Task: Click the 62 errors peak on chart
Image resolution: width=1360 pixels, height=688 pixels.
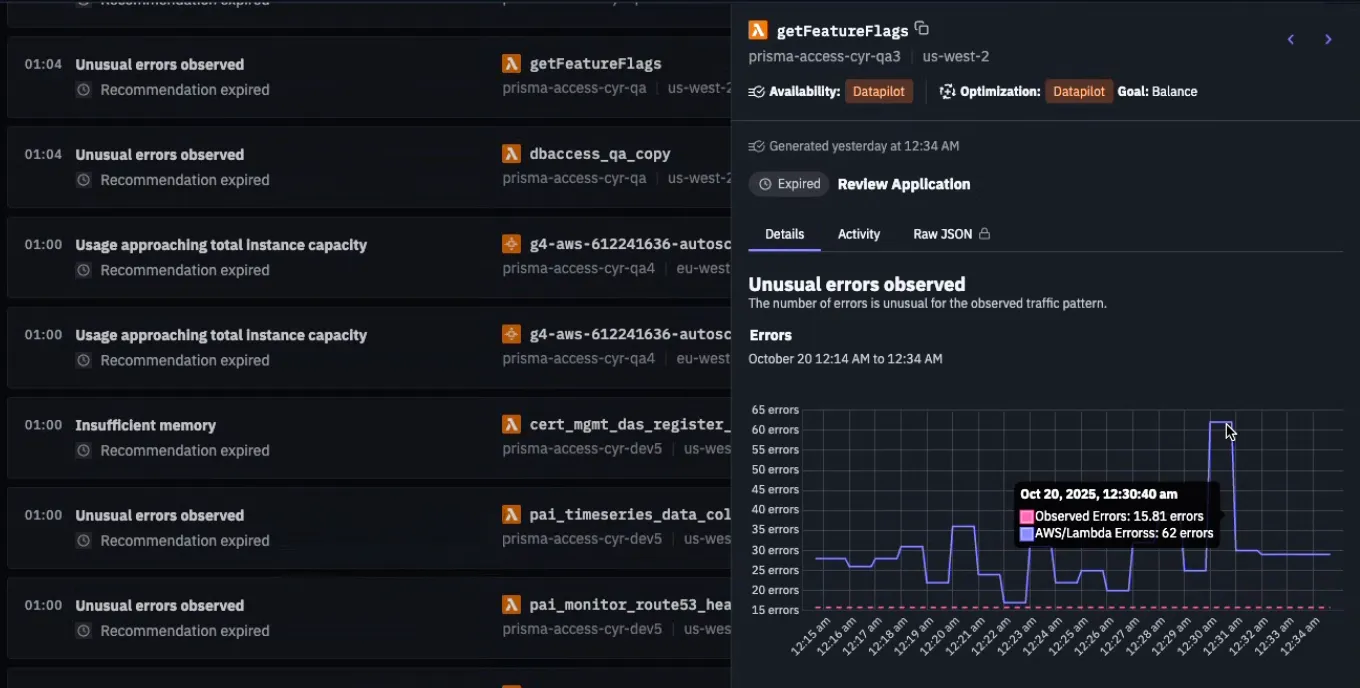Action: tap(1220, 422)
